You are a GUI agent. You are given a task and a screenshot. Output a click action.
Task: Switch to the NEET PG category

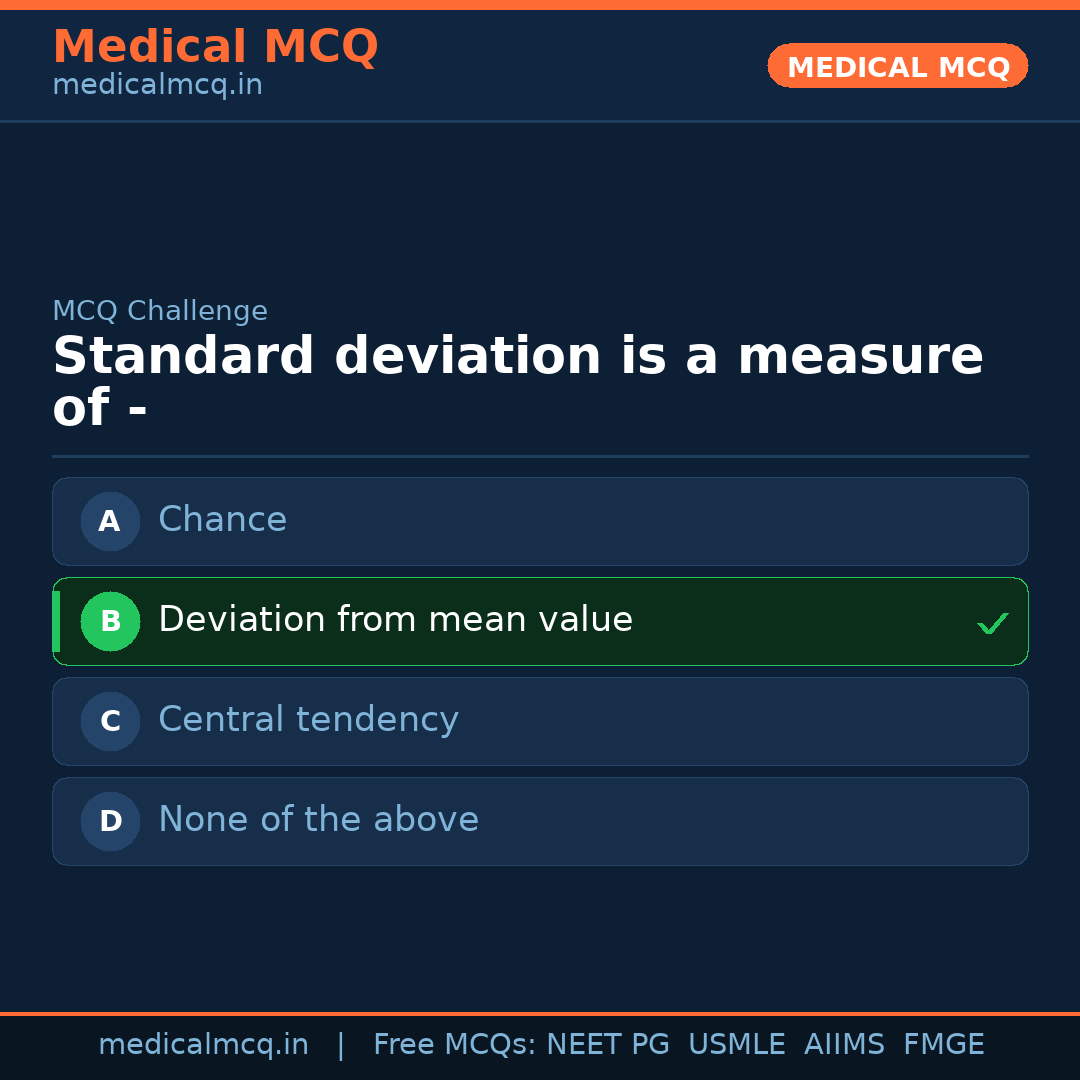click(x=607, y=1044)
